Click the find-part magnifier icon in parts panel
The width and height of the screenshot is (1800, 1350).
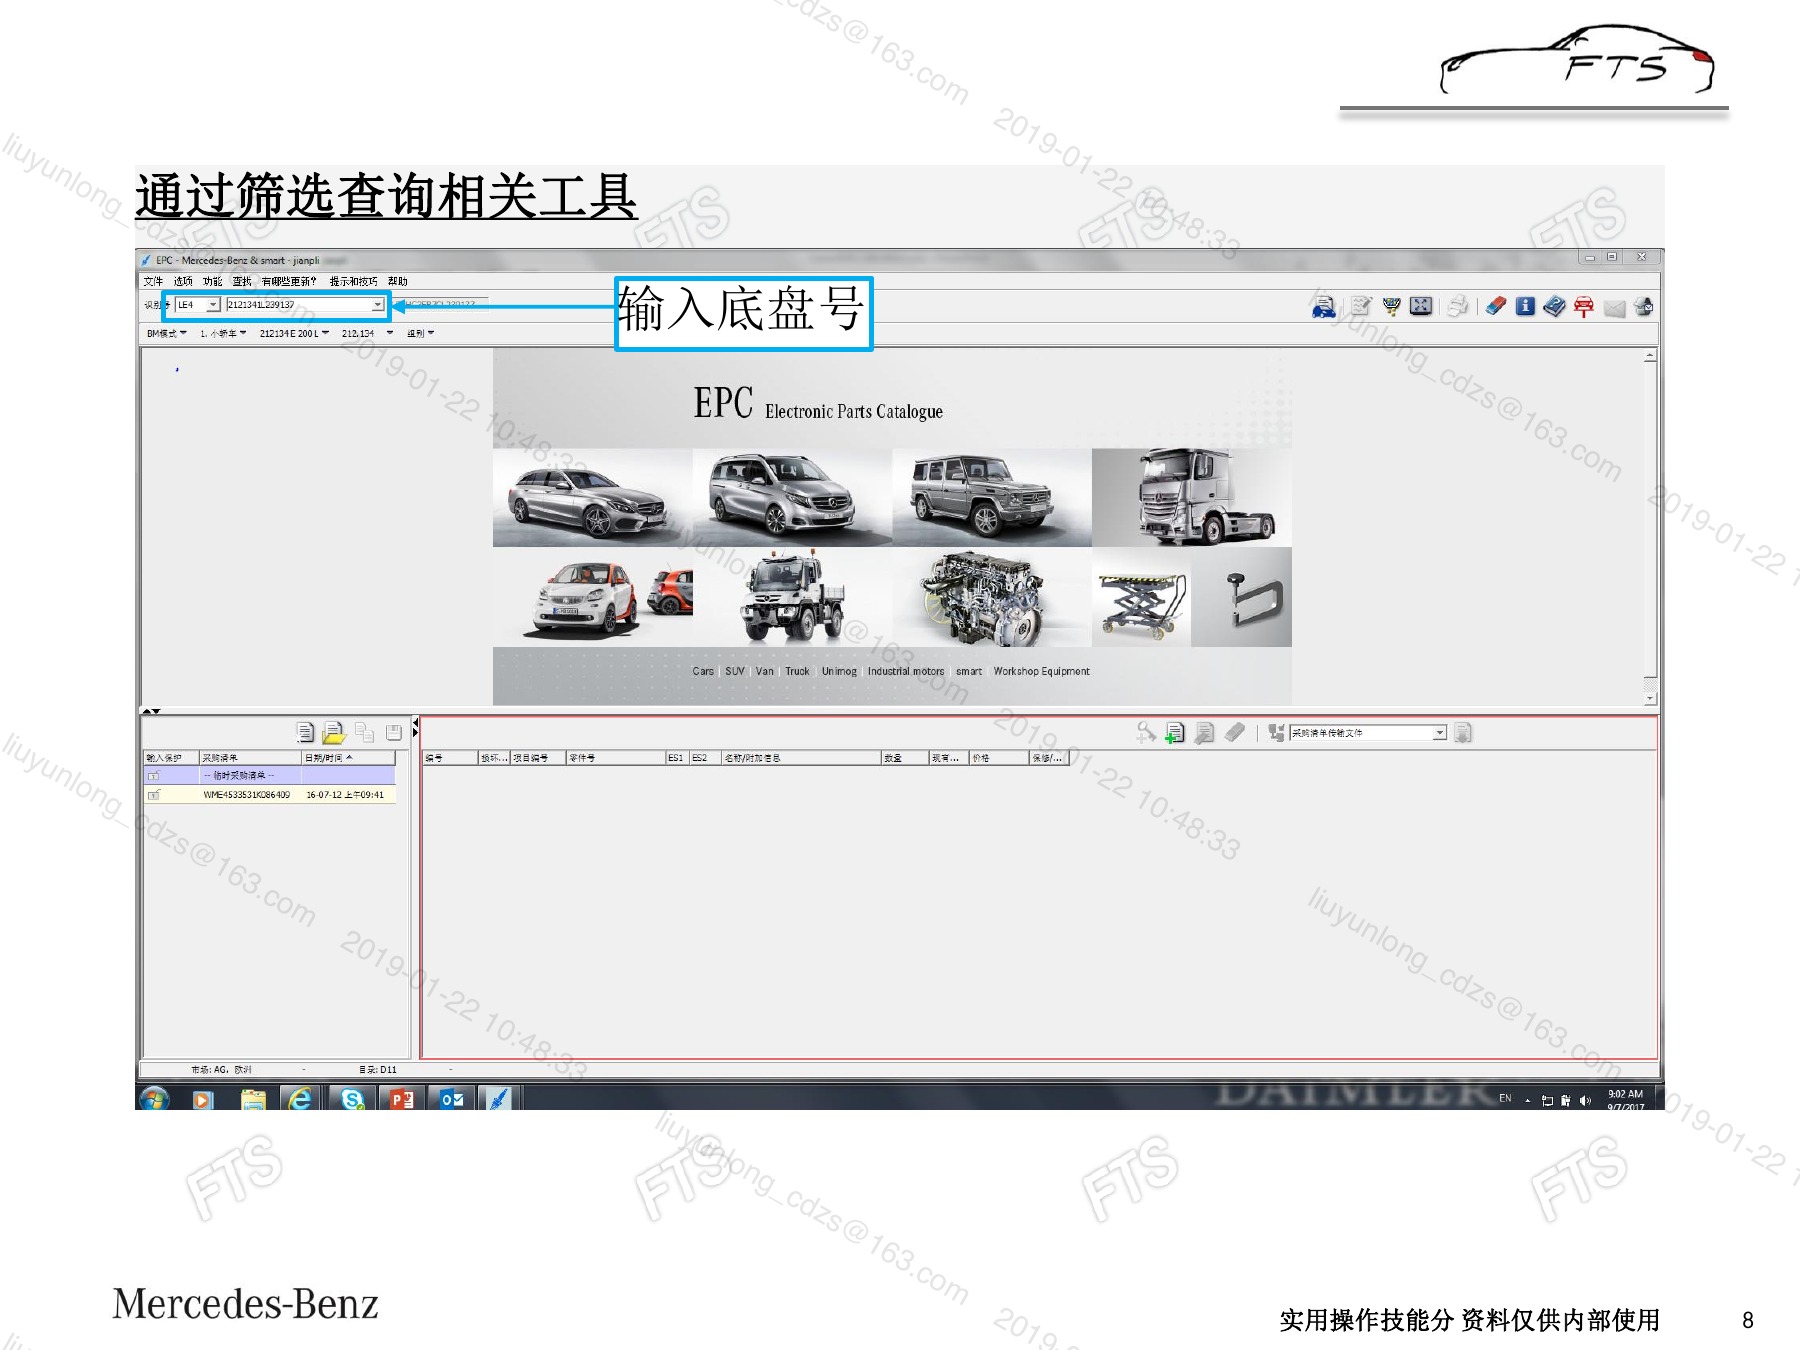click(x=1146, y=733)
